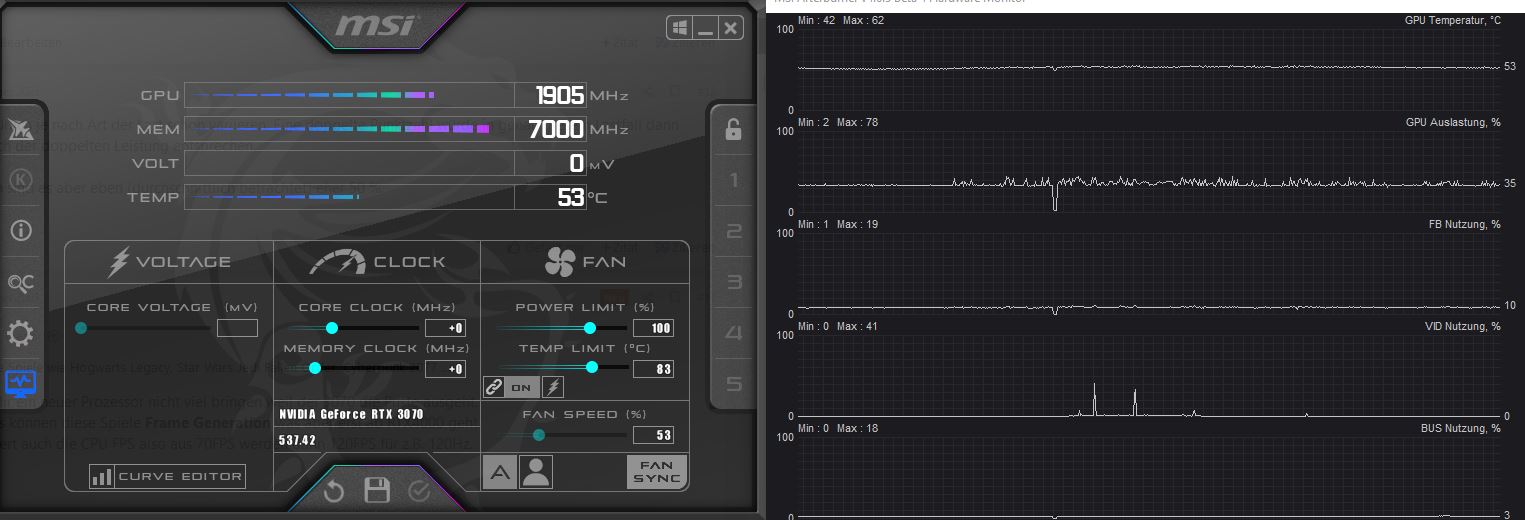Image resolution: width=1525 pixels, height=520 pixels.
Task: Click the BUS Nutzung graph label
Action: pyautogui.click(x=1461, y=428)
